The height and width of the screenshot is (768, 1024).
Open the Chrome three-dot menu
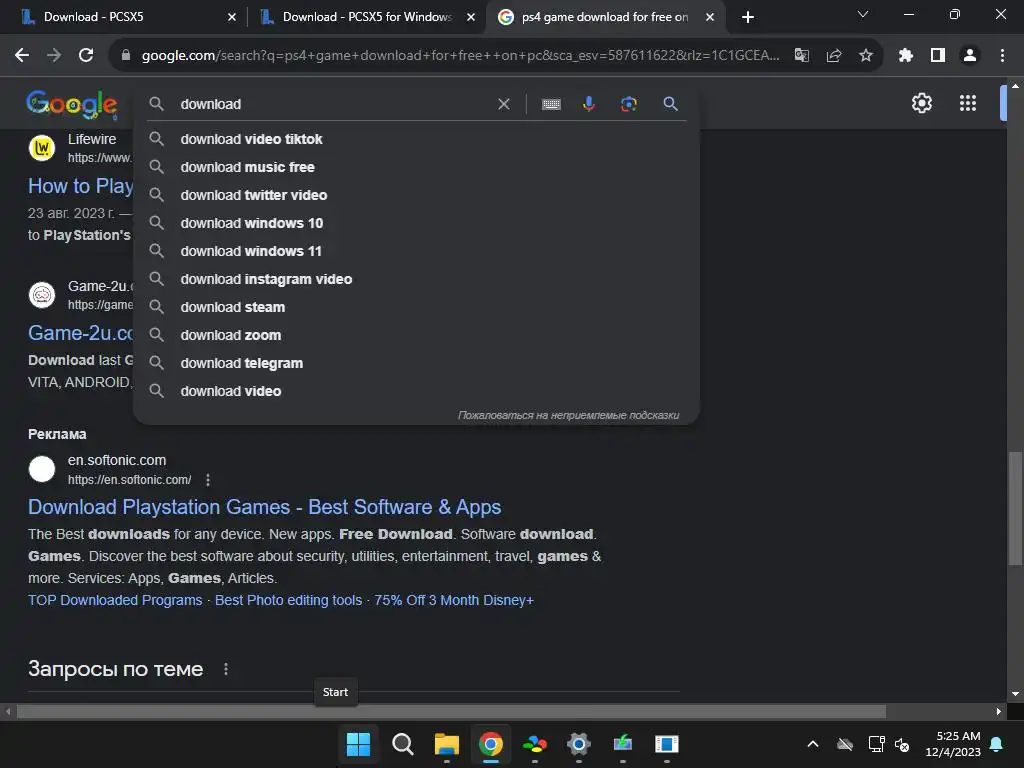click(1002, 56)
